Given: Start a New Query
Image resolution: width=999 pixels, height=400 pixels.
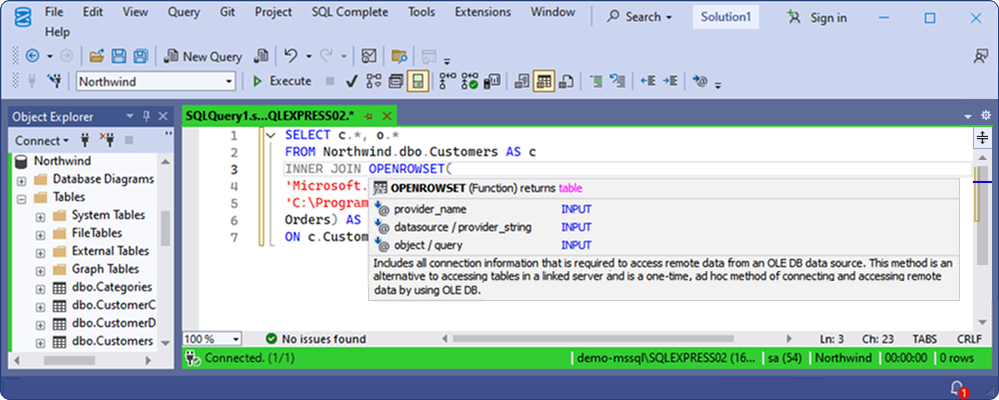Looking at the screenshot, I should tap(203, 56).
